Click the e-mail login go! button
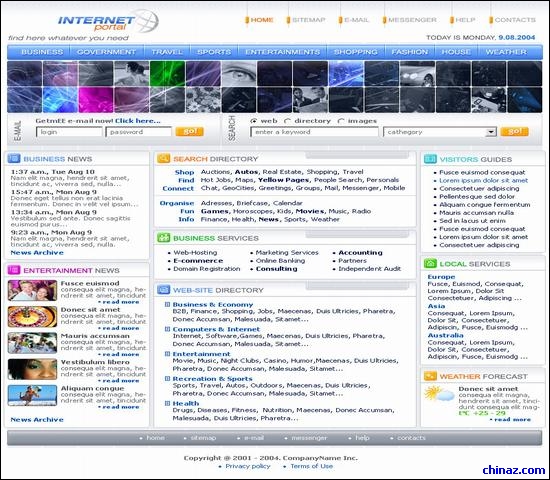550x480 pixels. pyautogui.click(x=189, y=132)
